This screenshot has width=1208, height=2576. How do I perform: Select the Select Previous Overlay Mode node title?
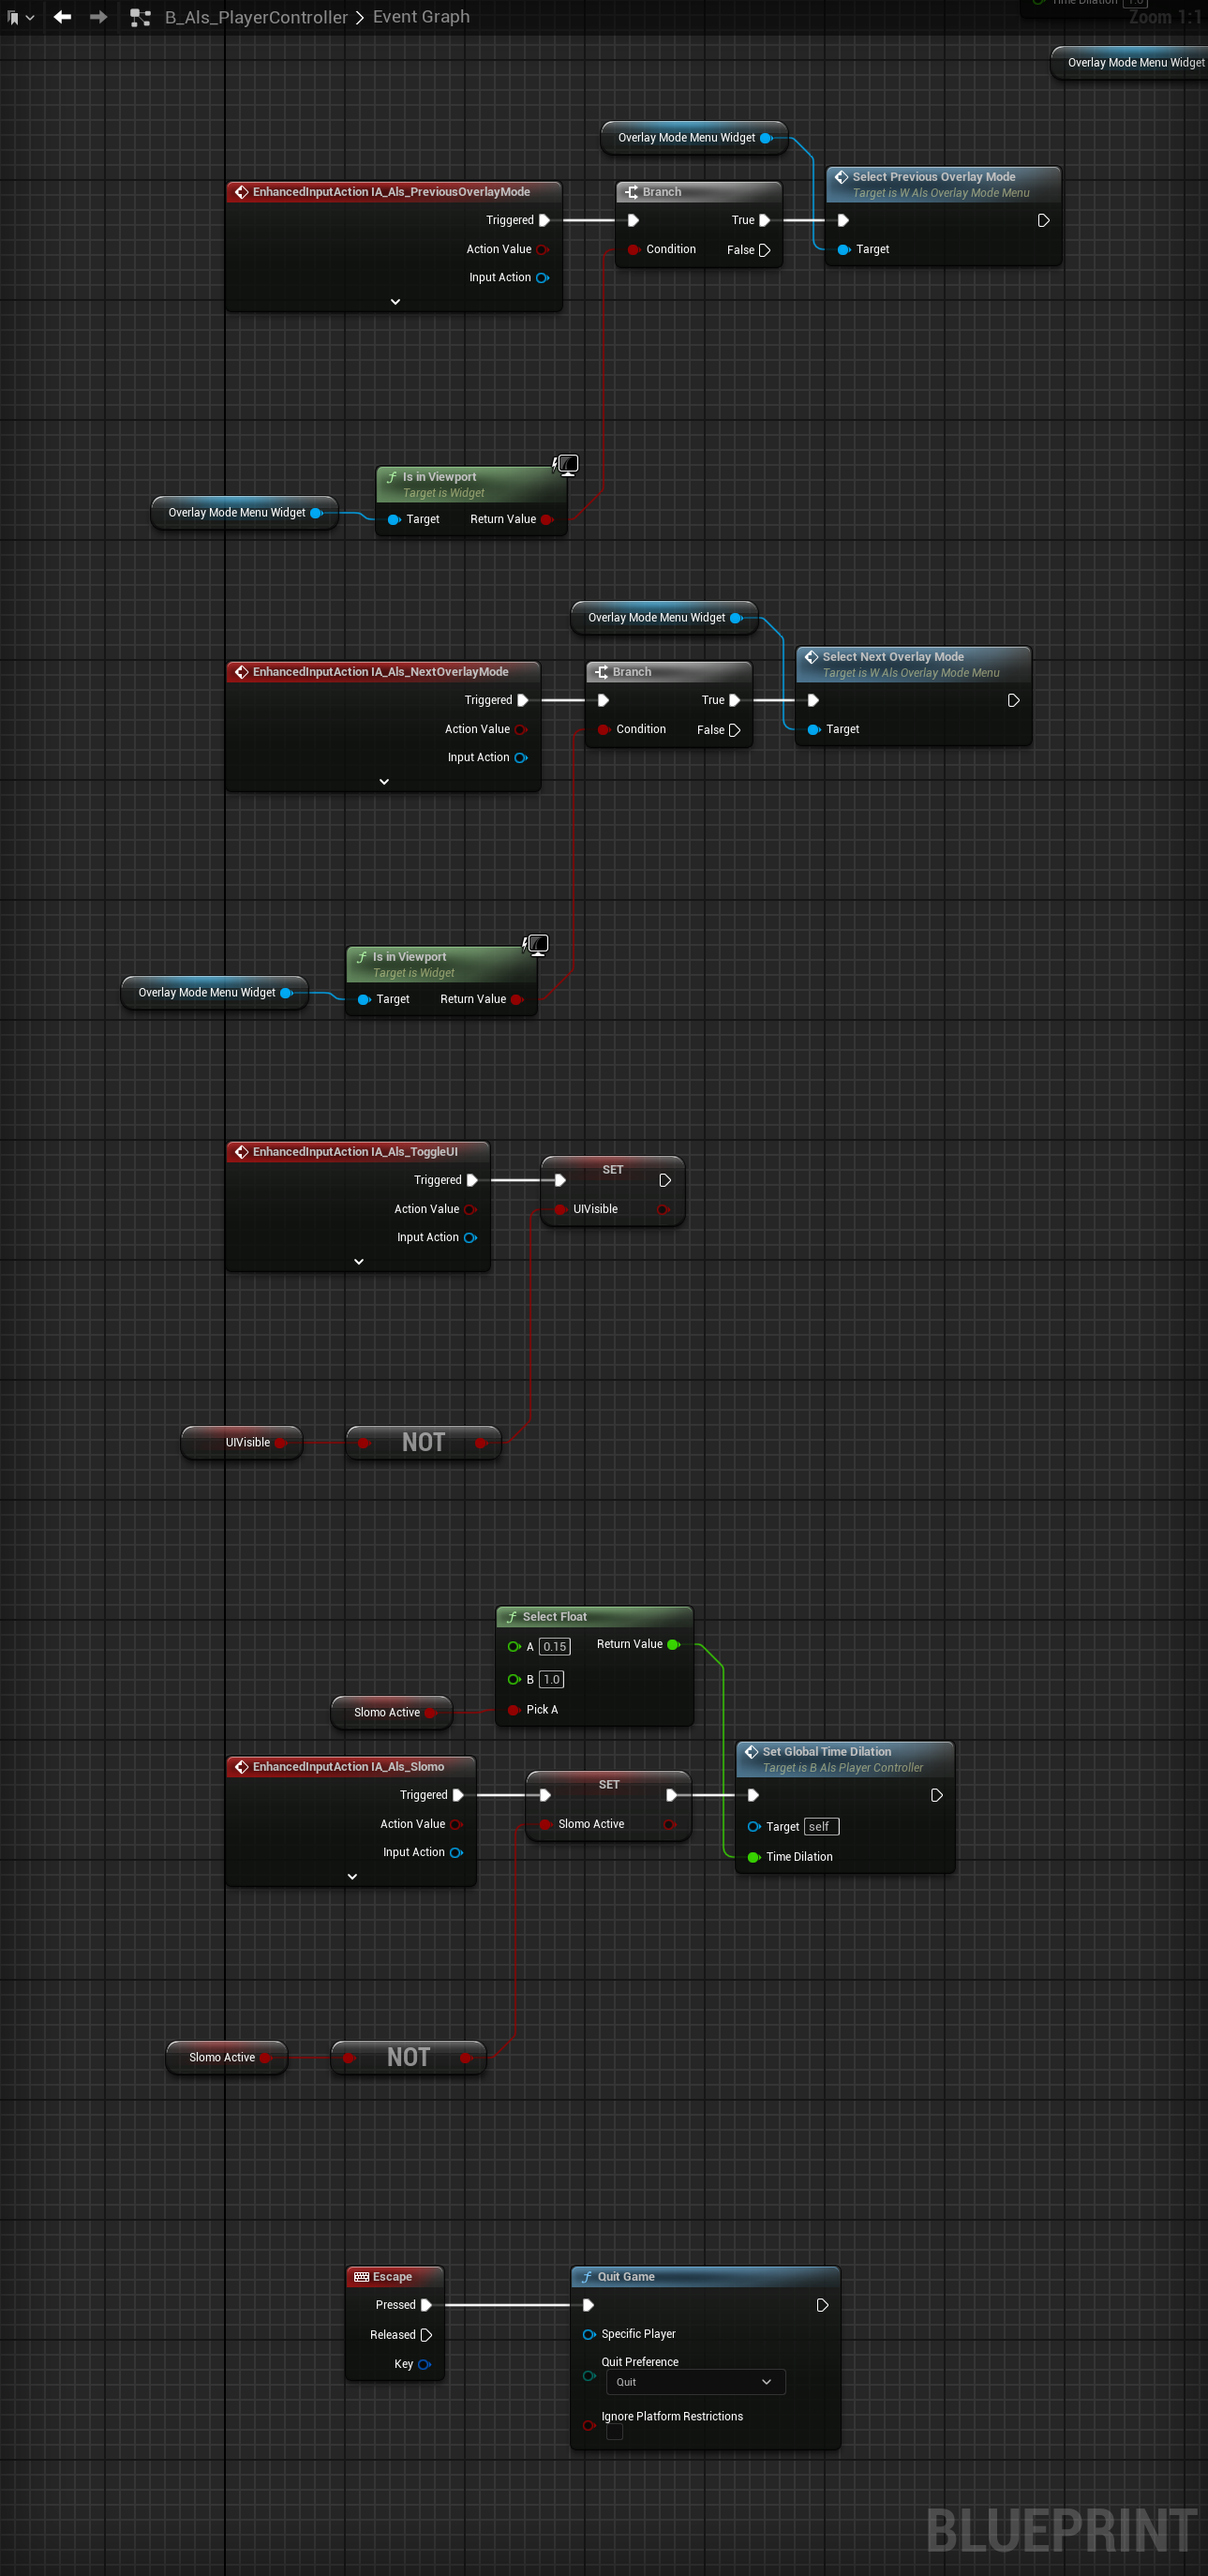click(933, 177)
